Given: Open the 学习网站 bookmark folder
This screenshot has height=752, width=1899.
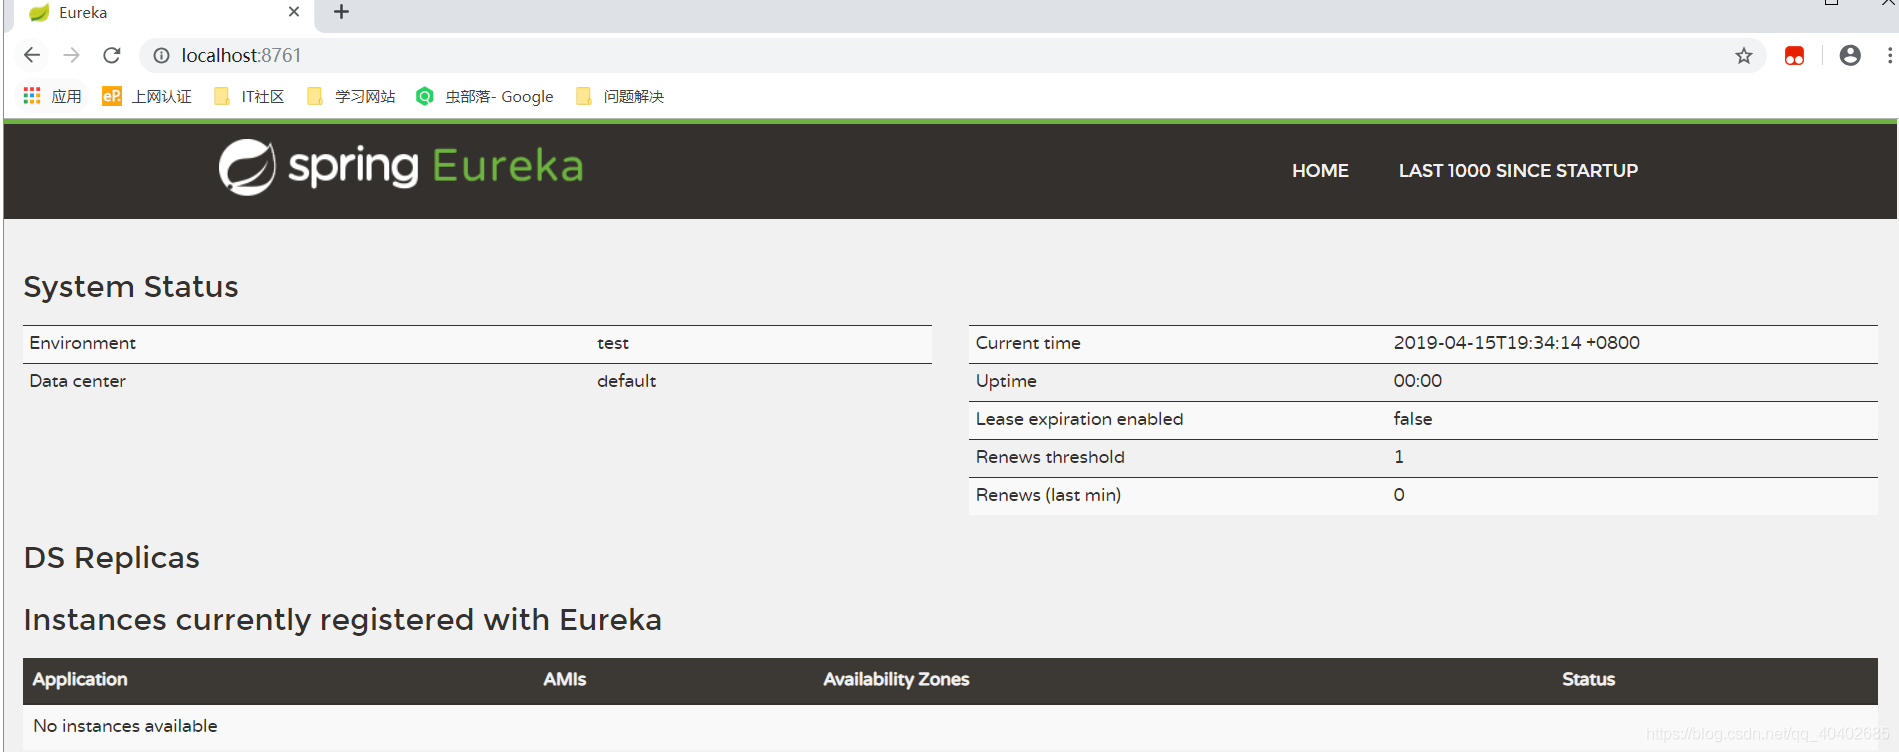Looking at the screenshot, I should click(351, 96).
